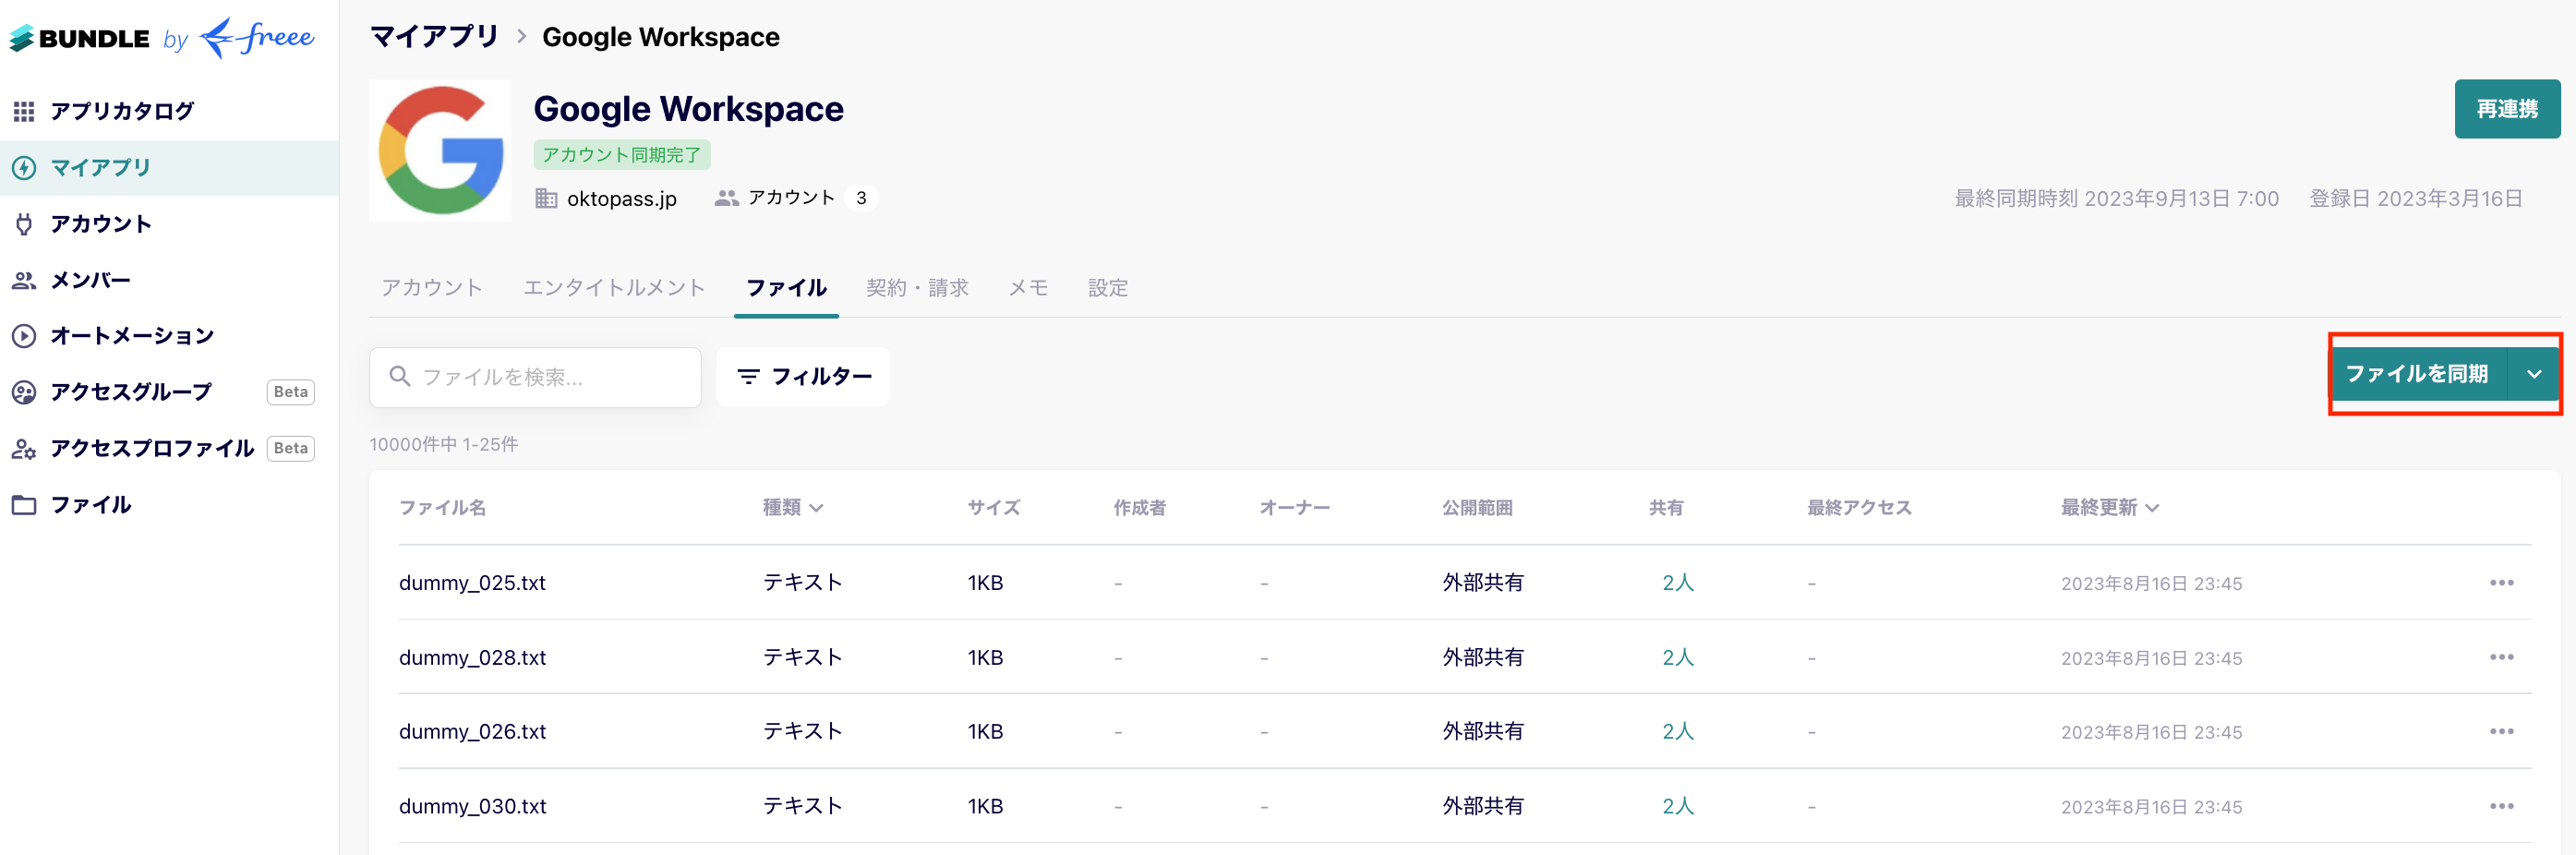This screenshot has height=855, width=2576.
Task: Switch to the アカウント tab
Action: [432, 288]
